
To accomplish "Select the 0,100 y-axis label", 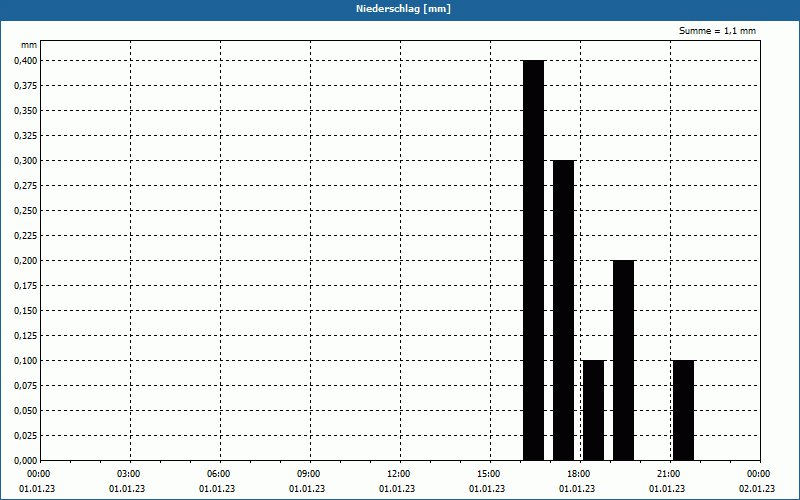I will pos(26,361).
